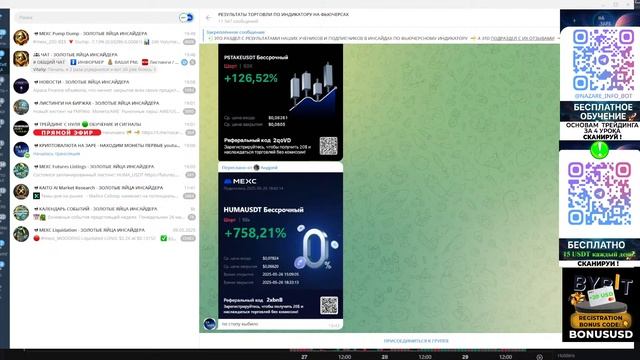Select the ОБЩИЙ ЧАТ topic

(x=49, y=62)
